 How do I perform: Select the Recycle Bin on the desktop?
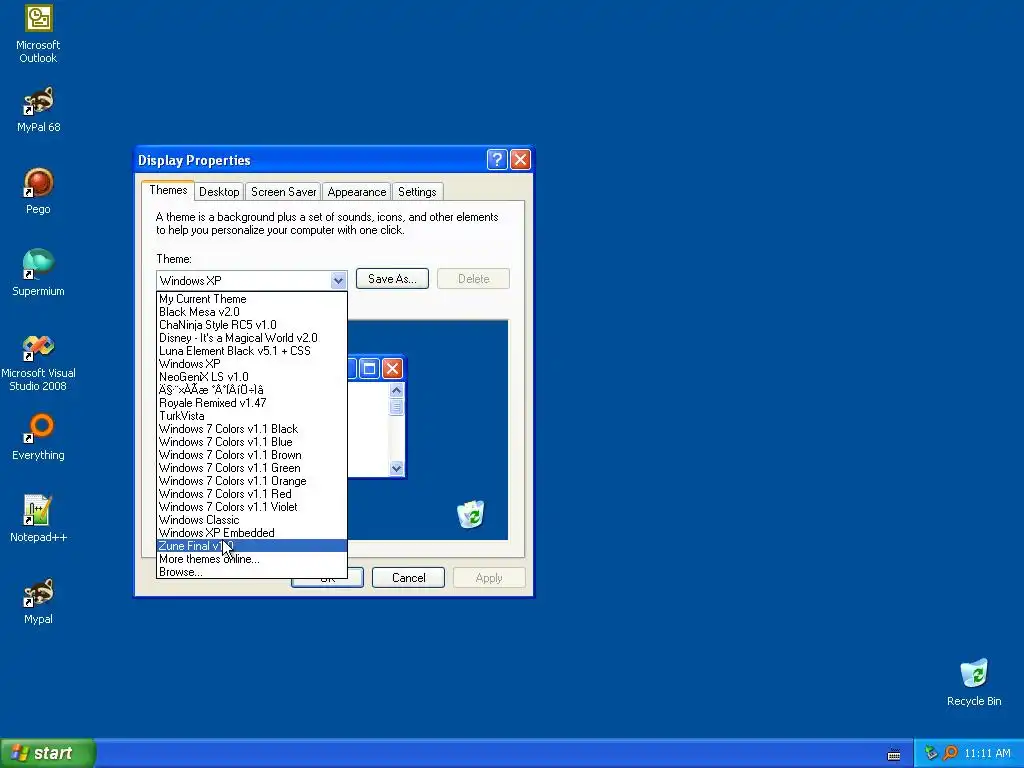(974, 683)
